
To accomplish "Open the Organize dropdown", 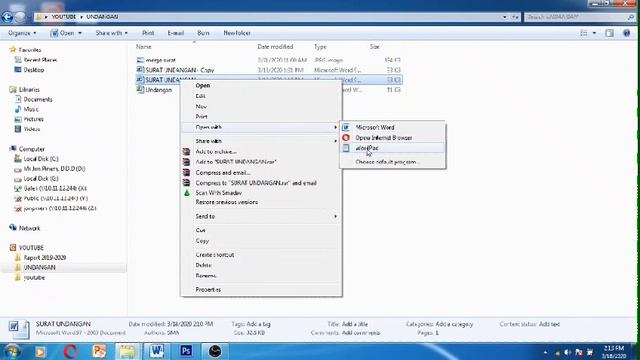I will [22, 33].
